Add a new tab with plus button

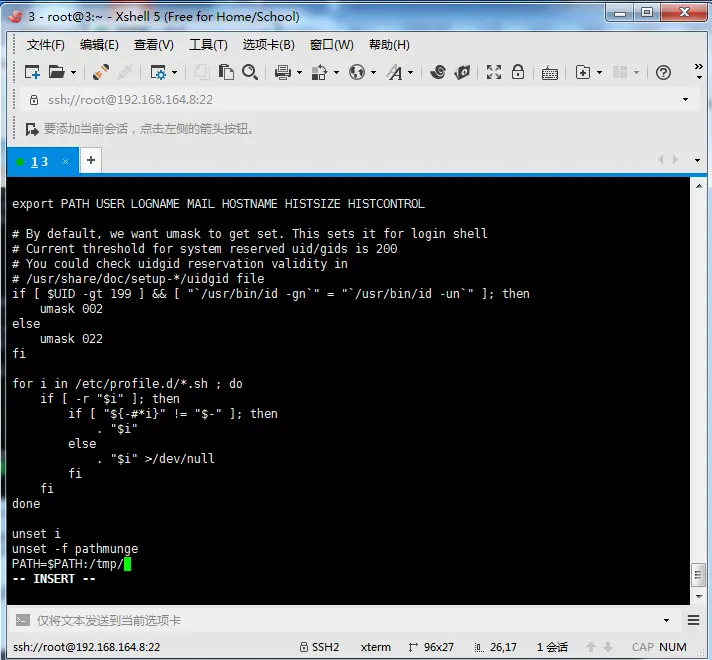click(91, 160)
